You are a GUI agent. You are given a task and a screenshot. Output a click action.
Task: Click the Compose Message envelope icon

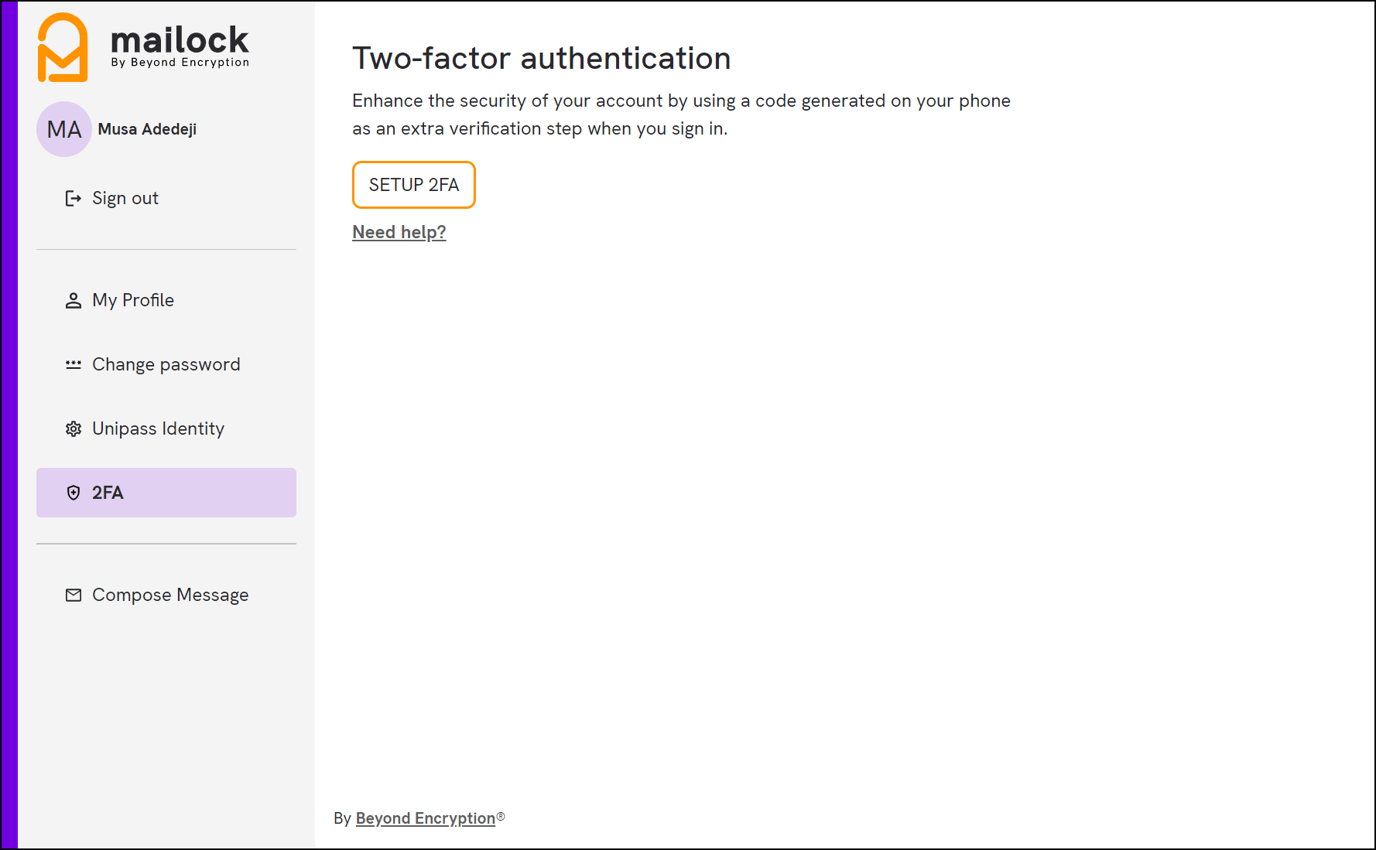[73, 594]
